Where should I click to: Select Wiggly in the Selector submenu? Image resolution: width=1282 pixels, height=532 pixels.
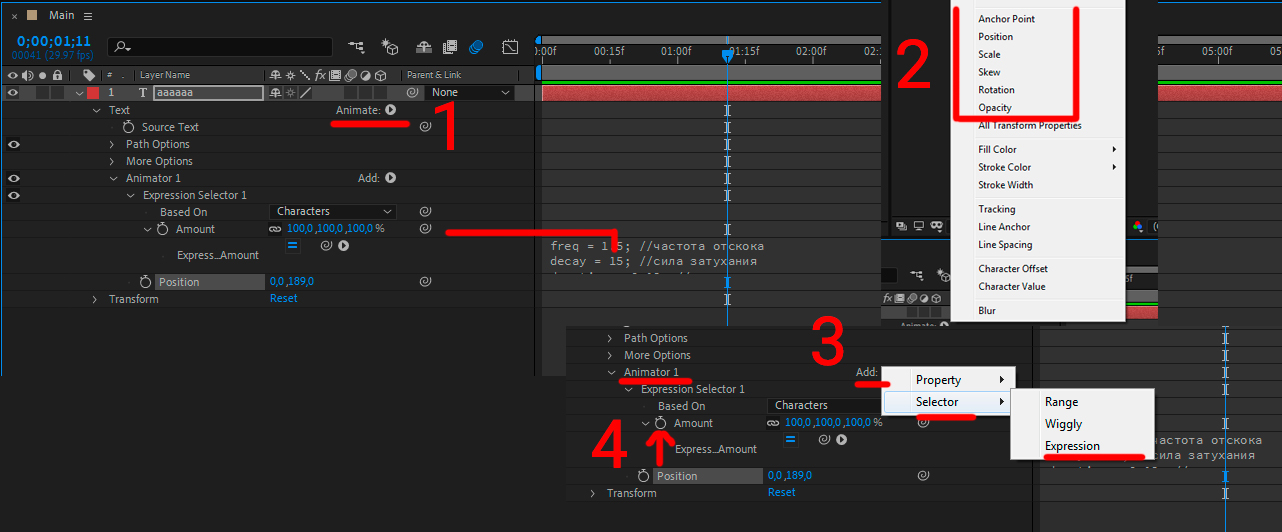point(1063,424)
